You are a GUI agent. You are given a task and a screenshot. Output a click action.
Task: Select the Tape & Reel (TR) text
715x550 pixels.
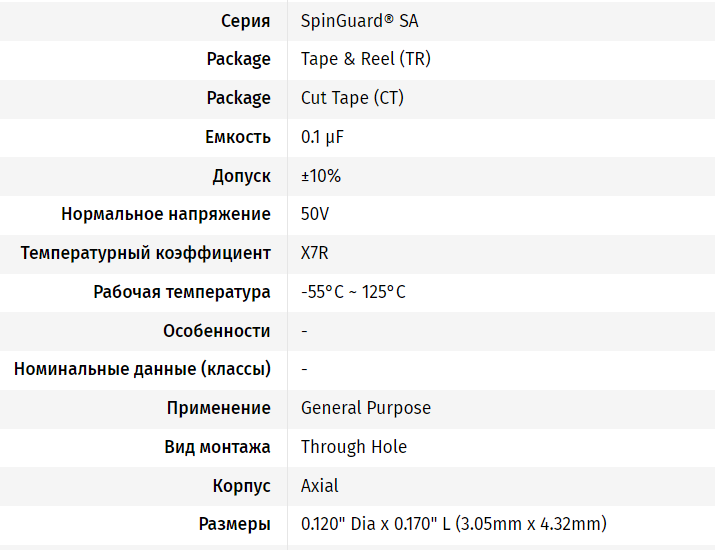[x=365, y=59]
